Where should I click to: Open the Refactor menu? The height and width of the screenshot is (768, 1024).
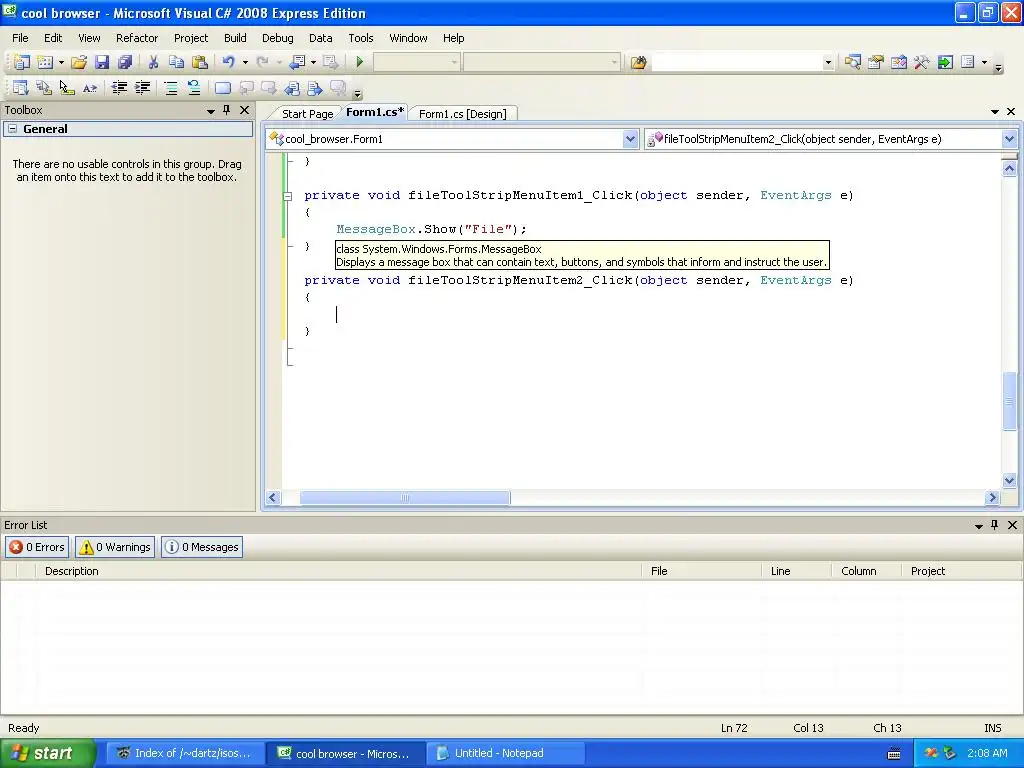(137, 38)
